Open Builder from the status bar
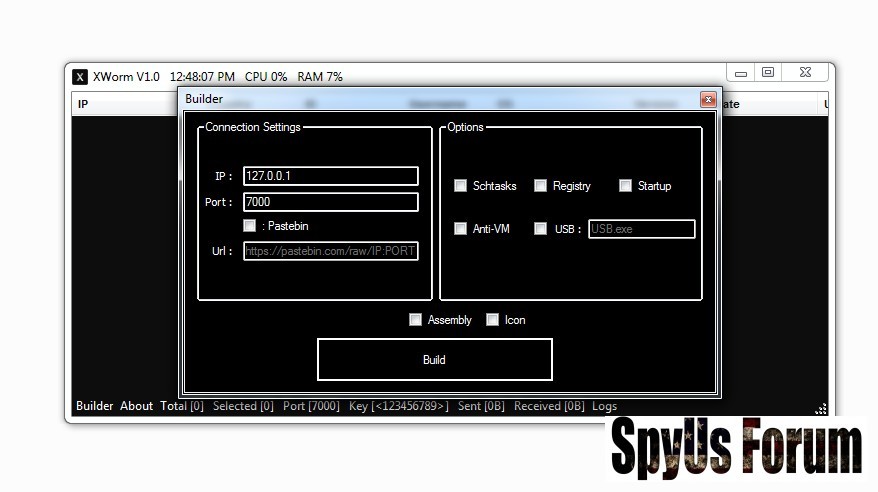Viewport: 878px width, 492px height. (x=95, y=406)
